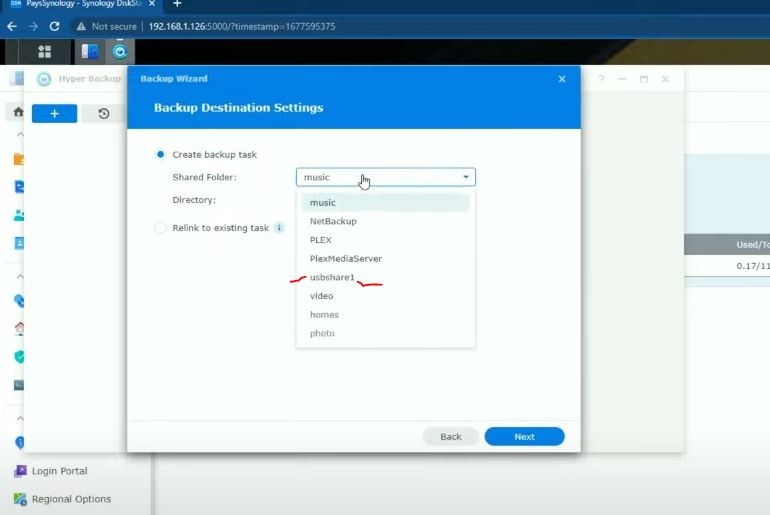Click the browser address bar URL

tap(242, 27)
